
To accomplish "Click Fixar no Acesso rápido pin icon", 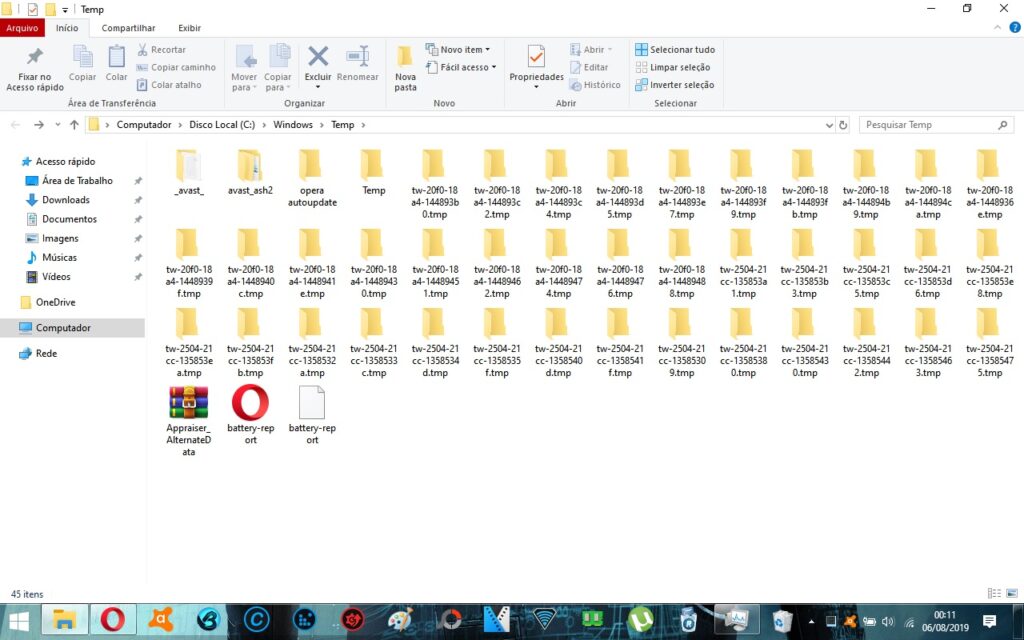I will click(35, 59).
